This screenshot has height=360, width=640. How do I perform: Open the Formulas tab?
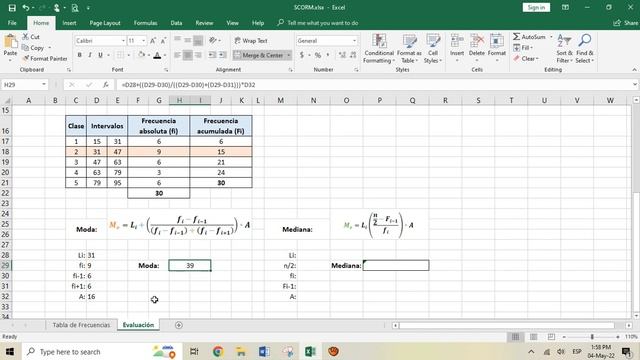146,23
